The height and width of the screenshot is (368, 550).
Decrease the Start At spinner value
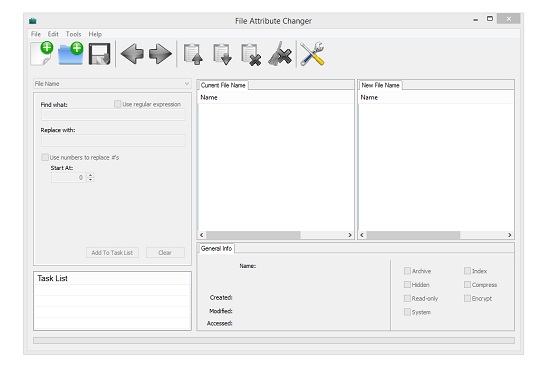90,180
